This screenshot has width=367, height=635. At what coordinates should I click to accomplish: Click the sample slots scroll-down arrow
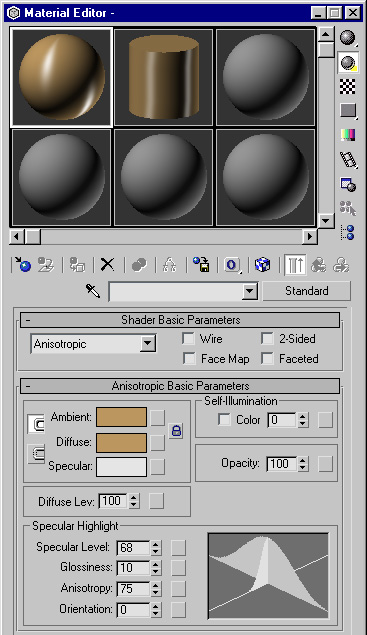coord(326,221)
